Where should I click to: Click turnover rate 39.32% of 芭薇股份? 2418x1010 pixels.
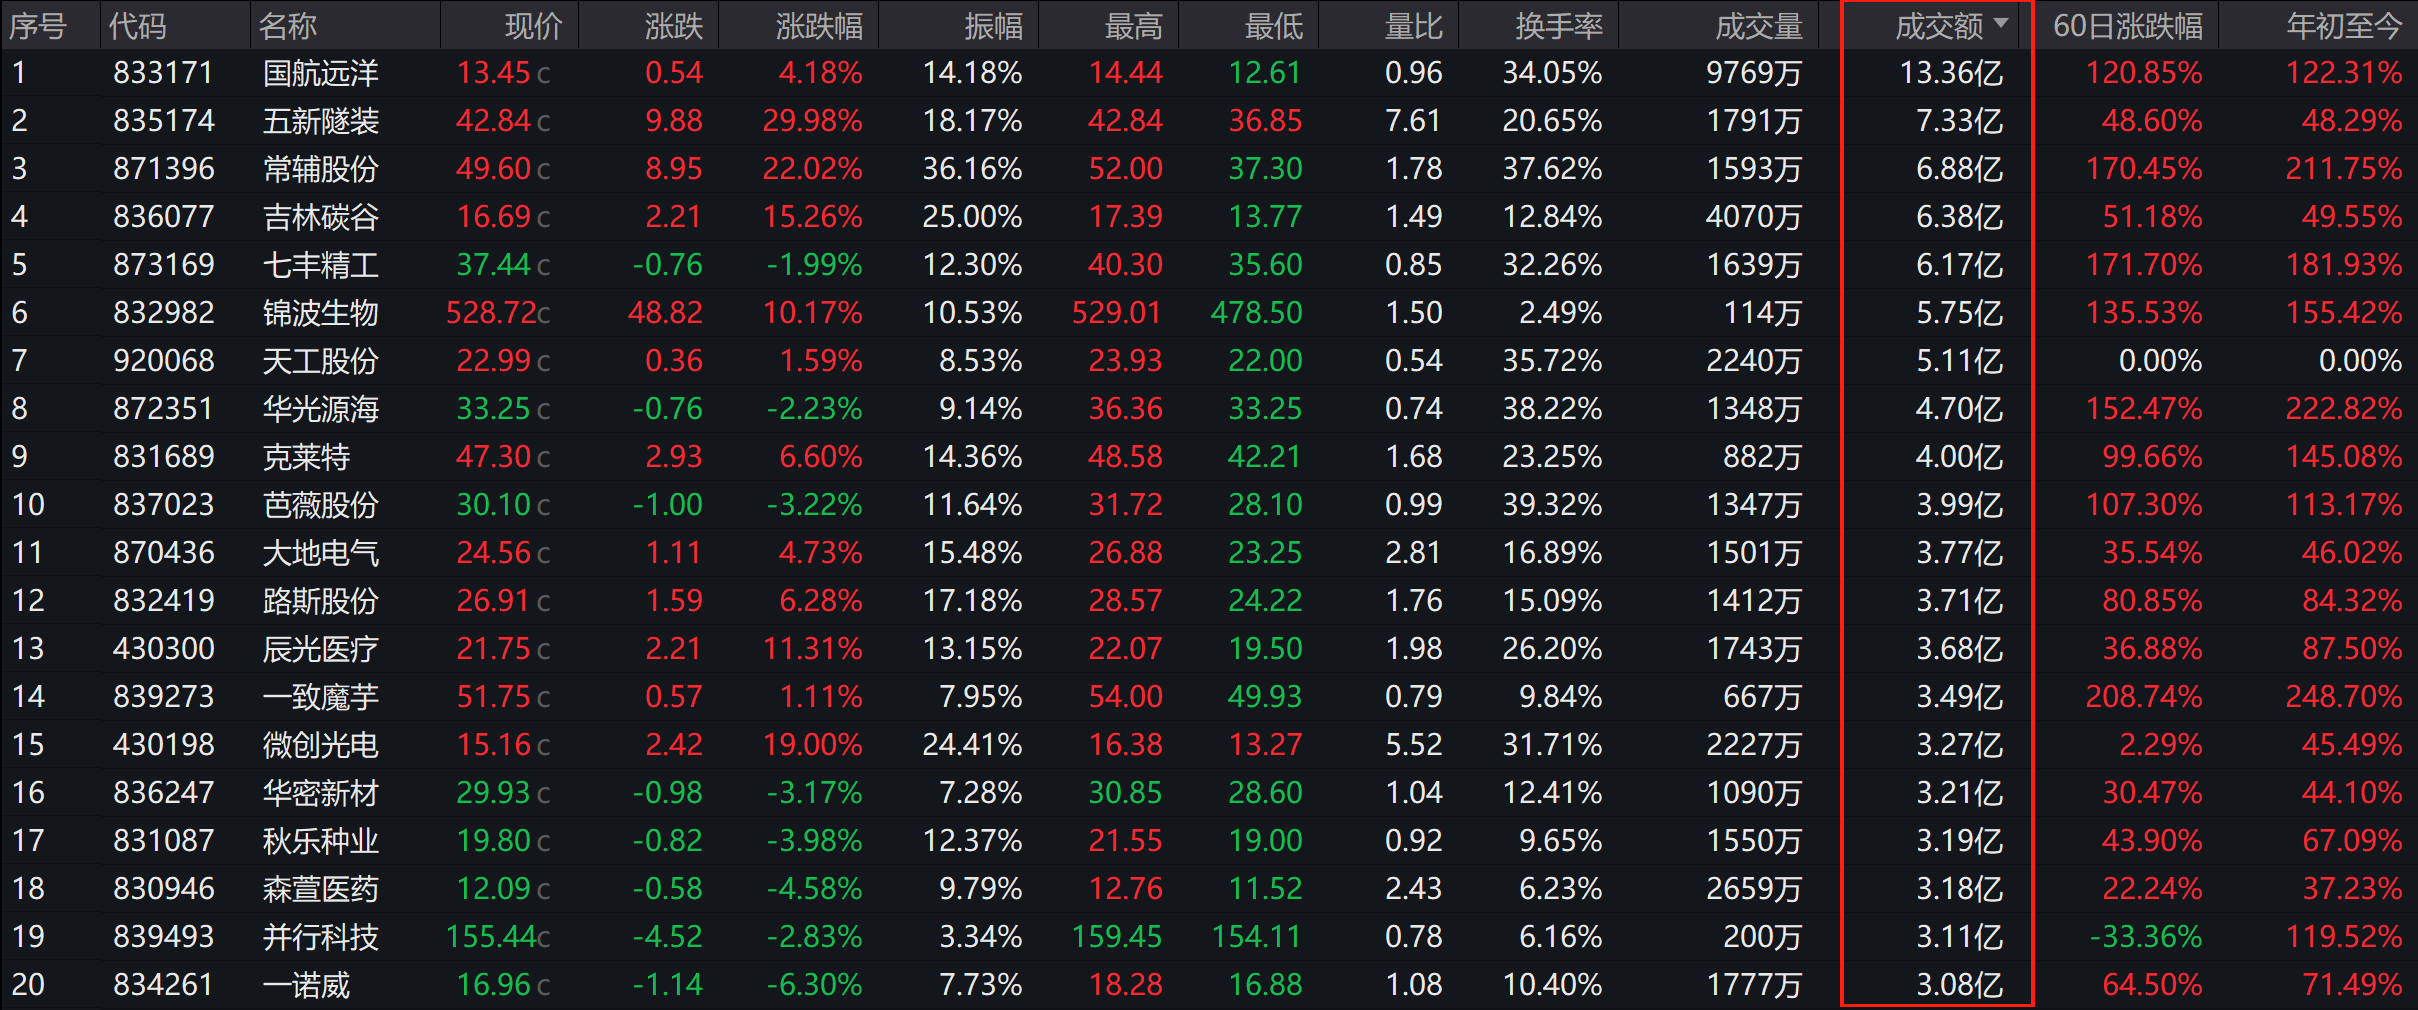click(x=1552, y=505)
